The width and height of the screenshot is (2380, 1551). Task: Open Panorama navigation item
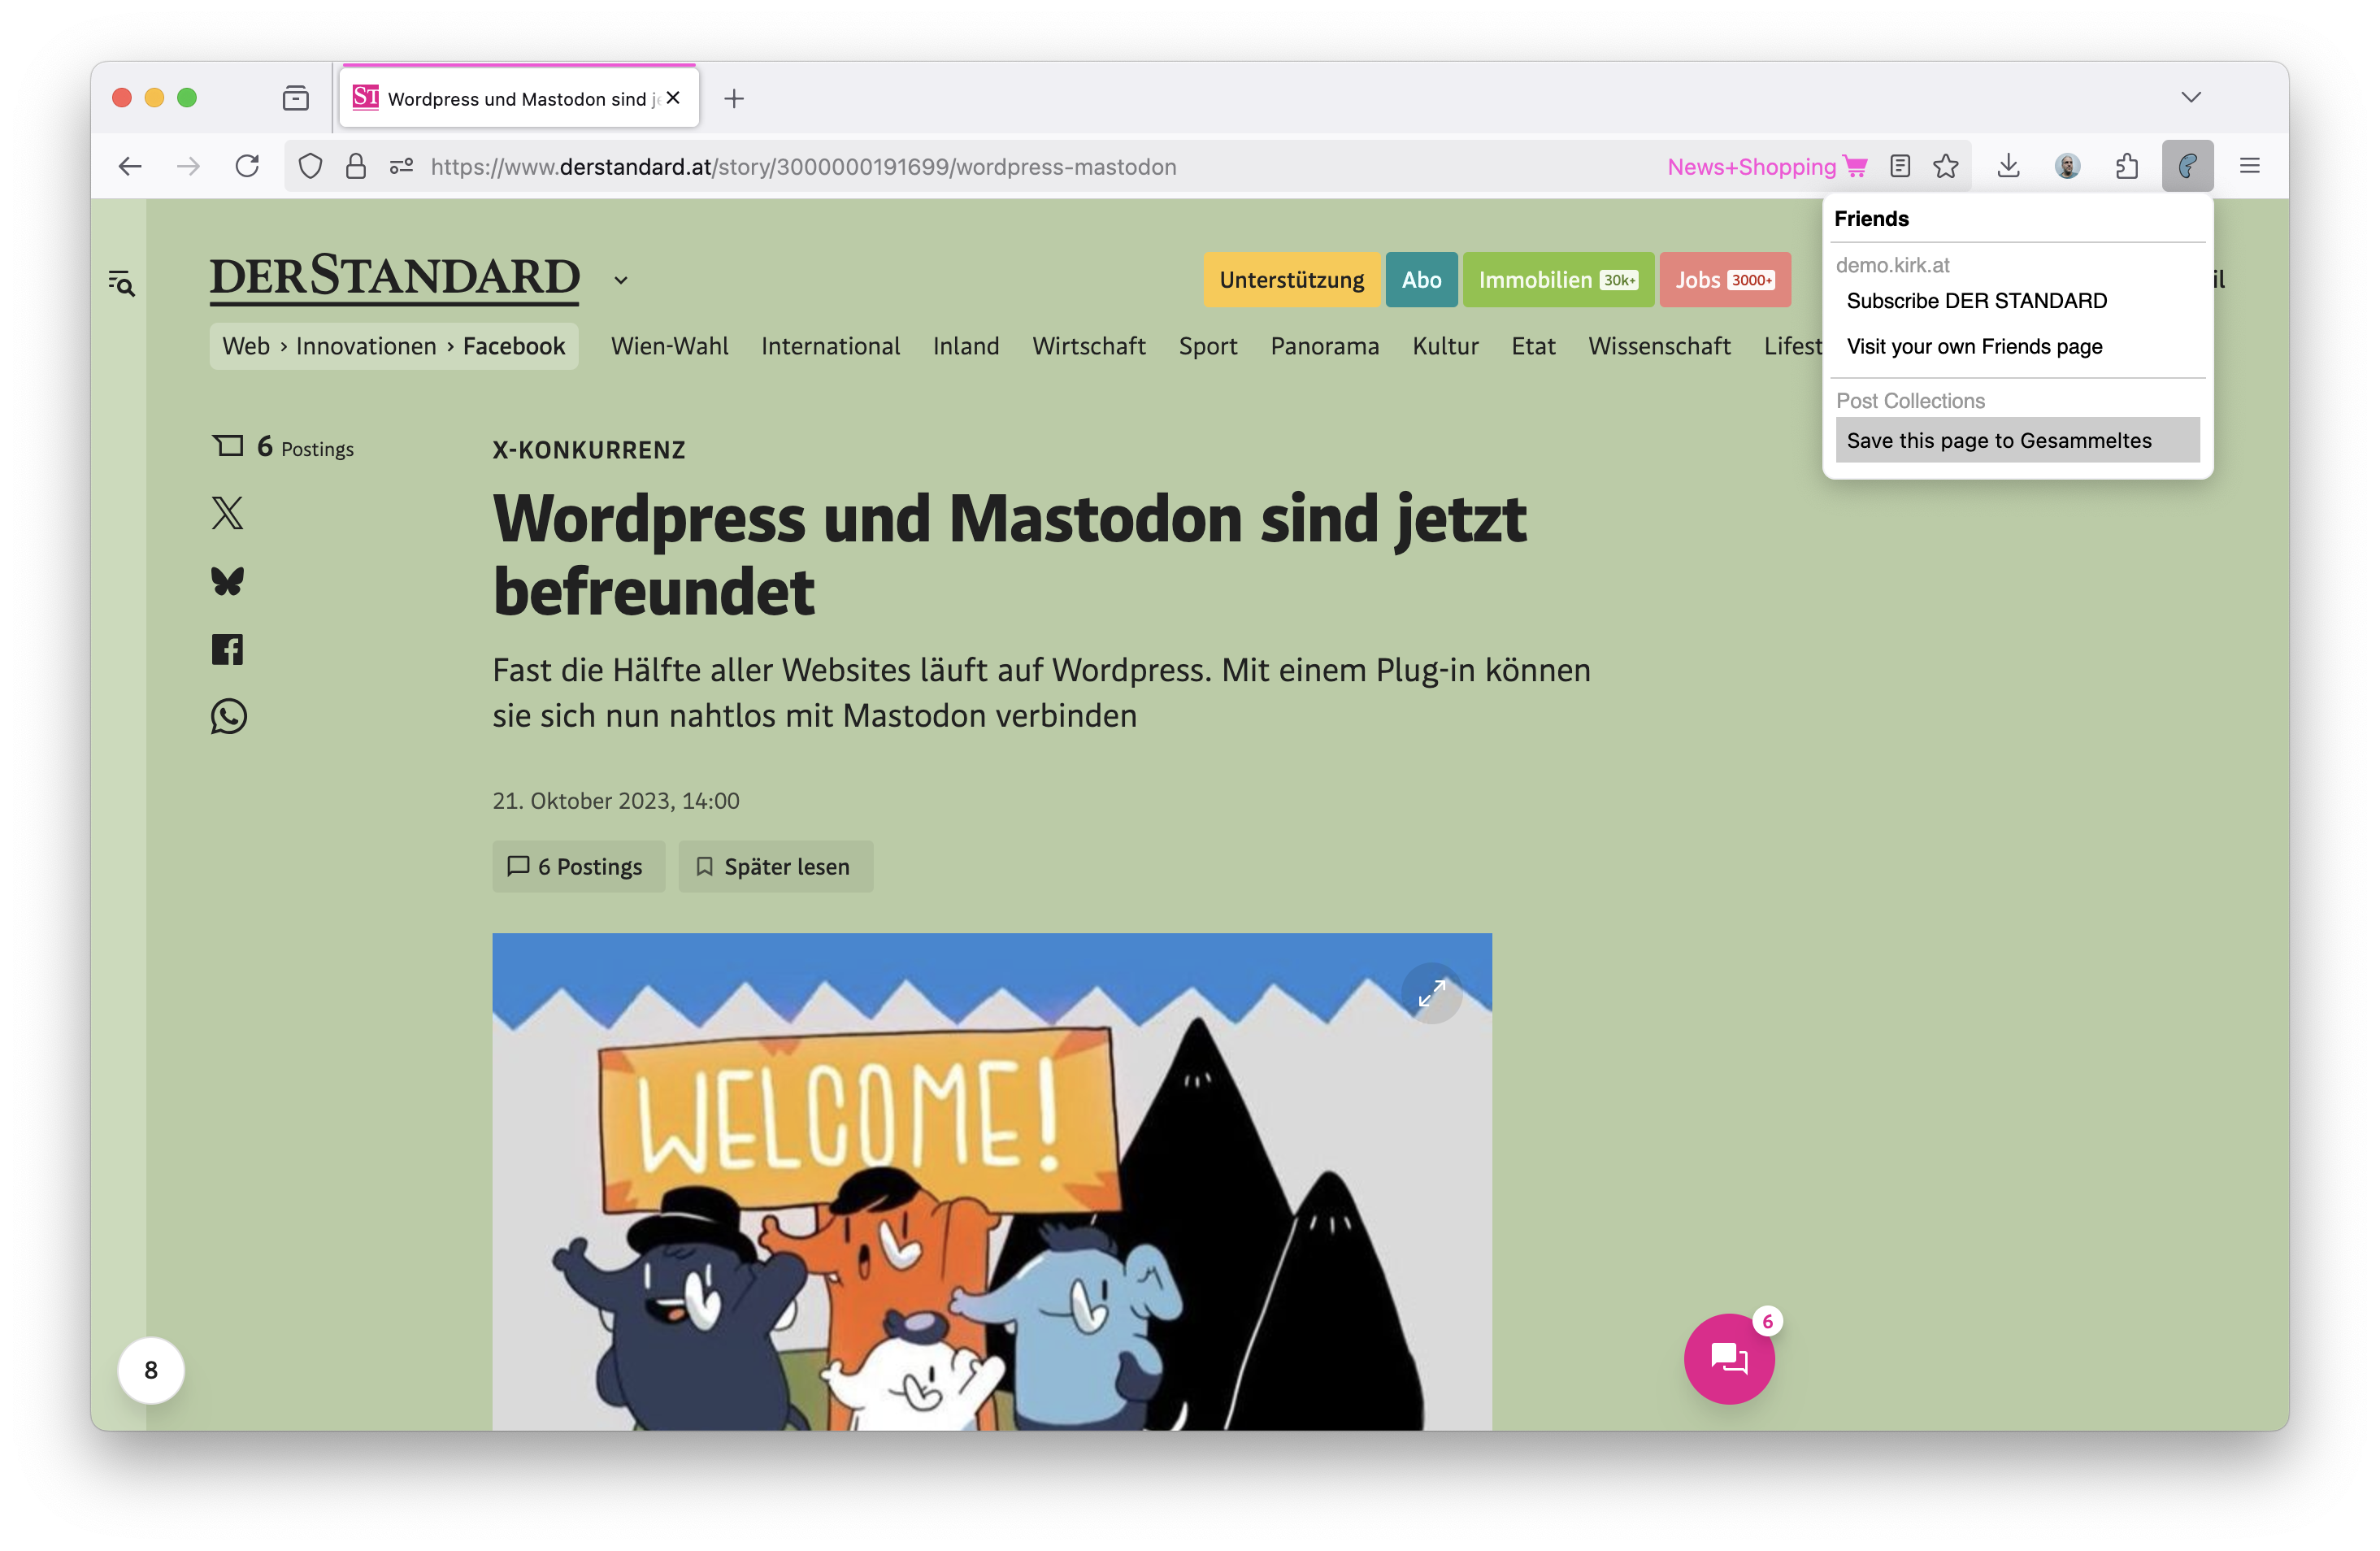pos(1324,346)
